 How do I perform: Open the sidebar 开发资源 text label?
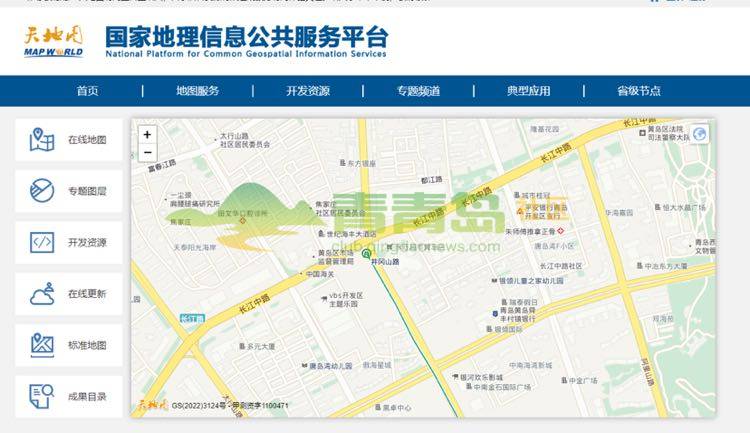(87, 243)
